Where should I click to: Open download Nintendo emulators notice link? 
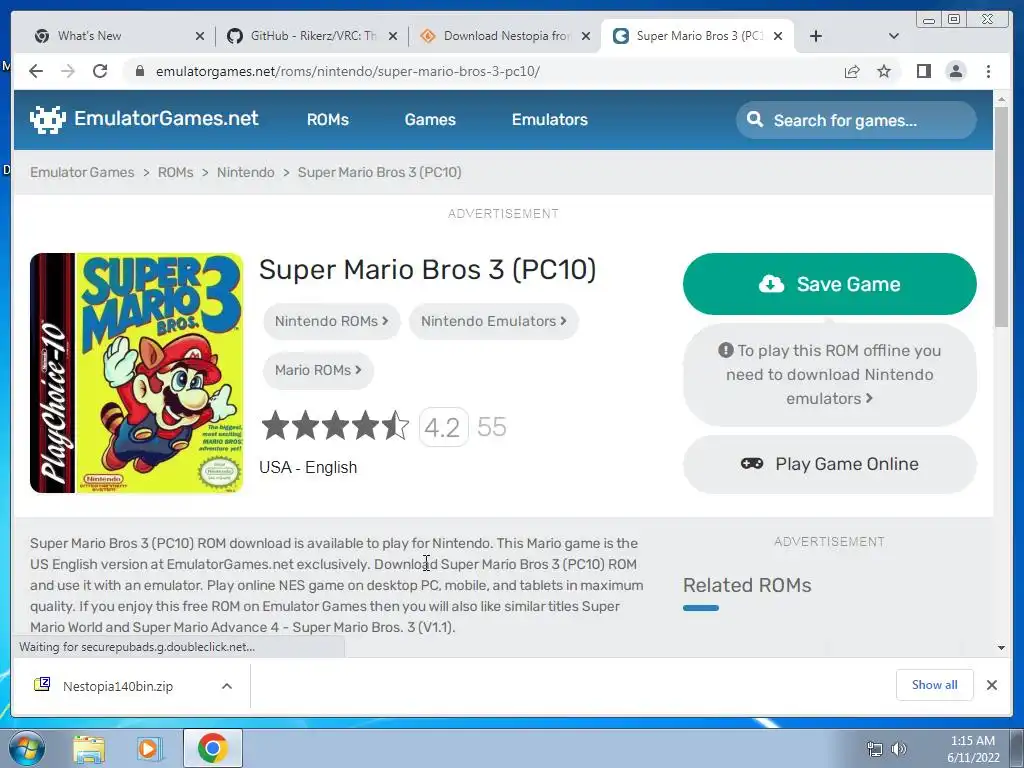[x=830, y=375]
